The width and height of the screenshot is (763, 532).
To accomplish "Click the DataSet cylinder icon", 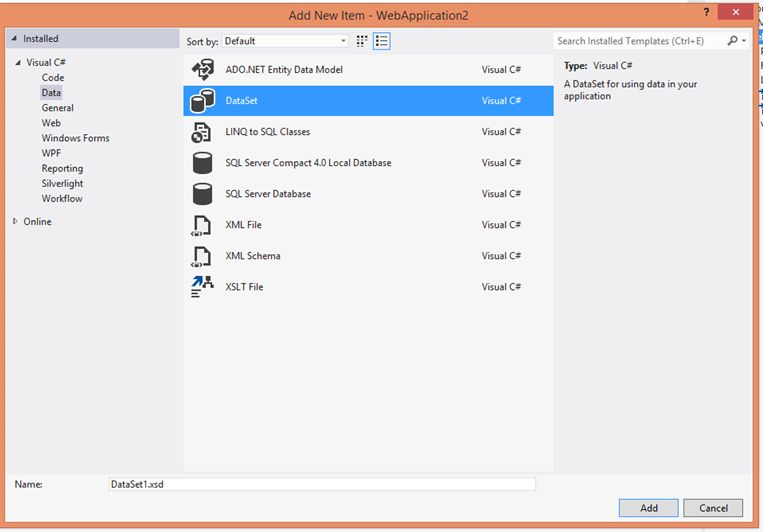I will pos(202,101).
